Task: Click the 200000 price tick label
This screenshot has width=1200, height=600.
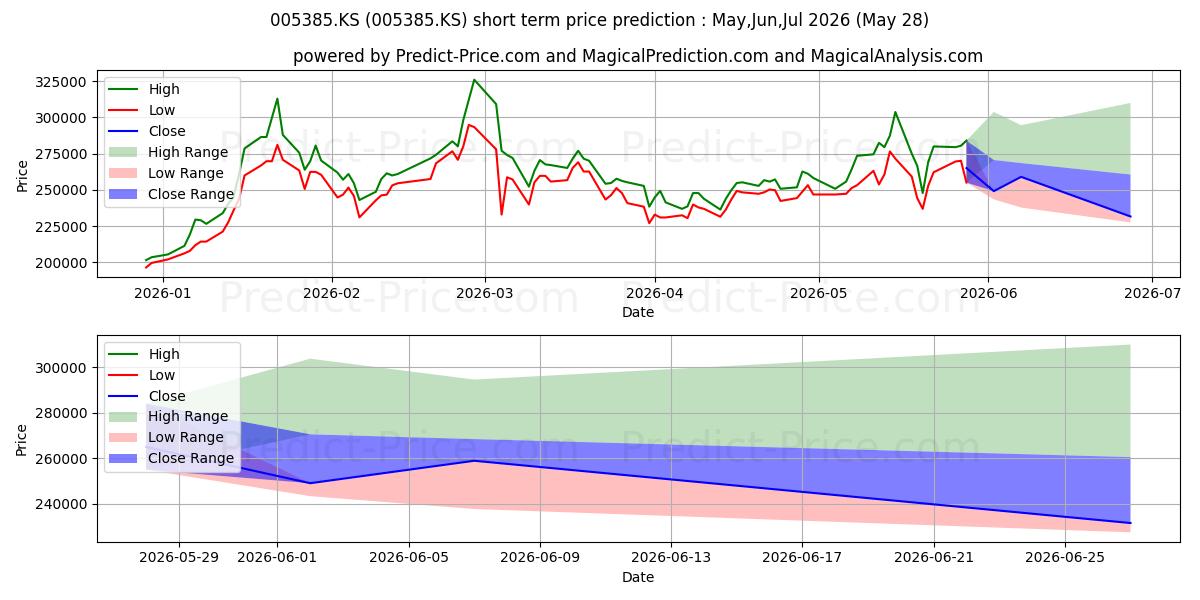Action: pos(63,263)
